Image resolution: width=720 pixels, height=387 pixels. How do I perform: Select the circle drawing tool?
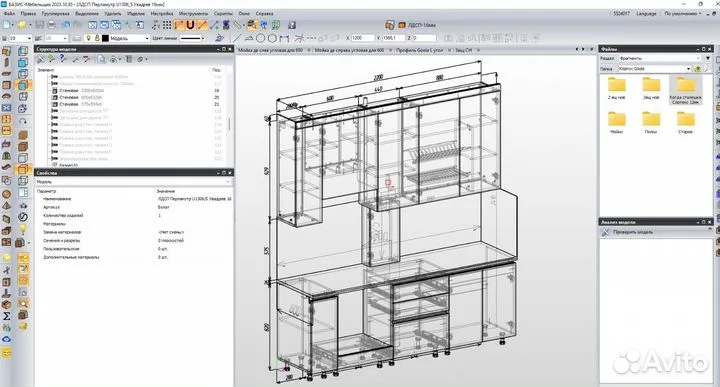260,38
